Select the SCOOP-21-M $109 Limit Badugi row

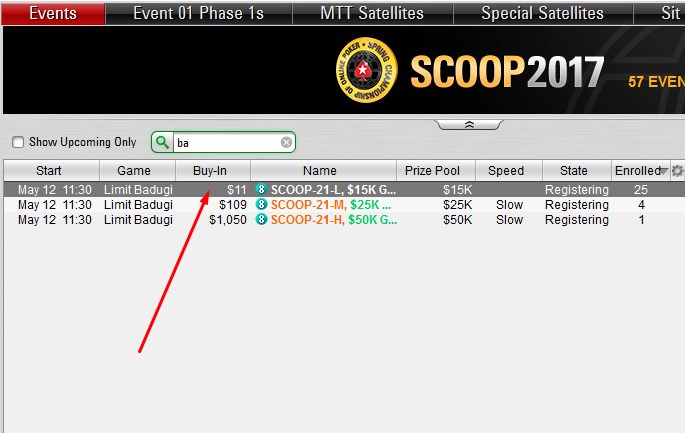344,205
